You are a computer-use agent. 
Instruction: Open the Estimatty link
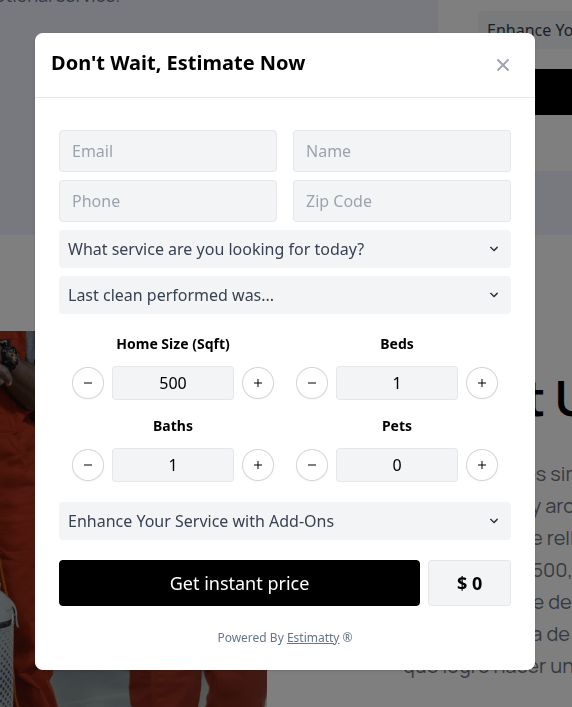coord(313,638)
